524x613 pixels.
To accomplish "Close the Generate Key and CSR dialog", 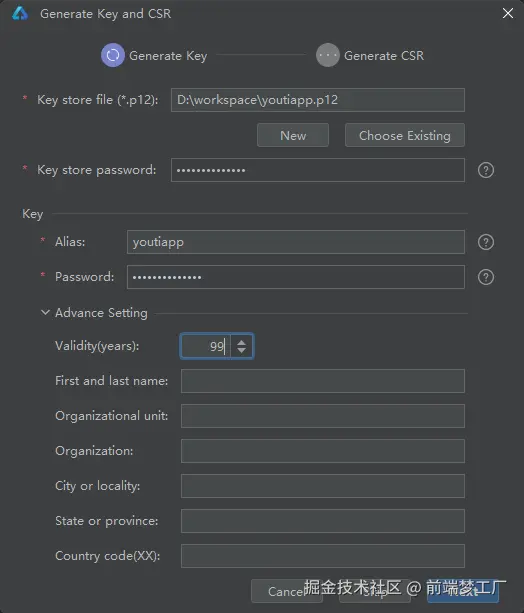I will point(508,13).
